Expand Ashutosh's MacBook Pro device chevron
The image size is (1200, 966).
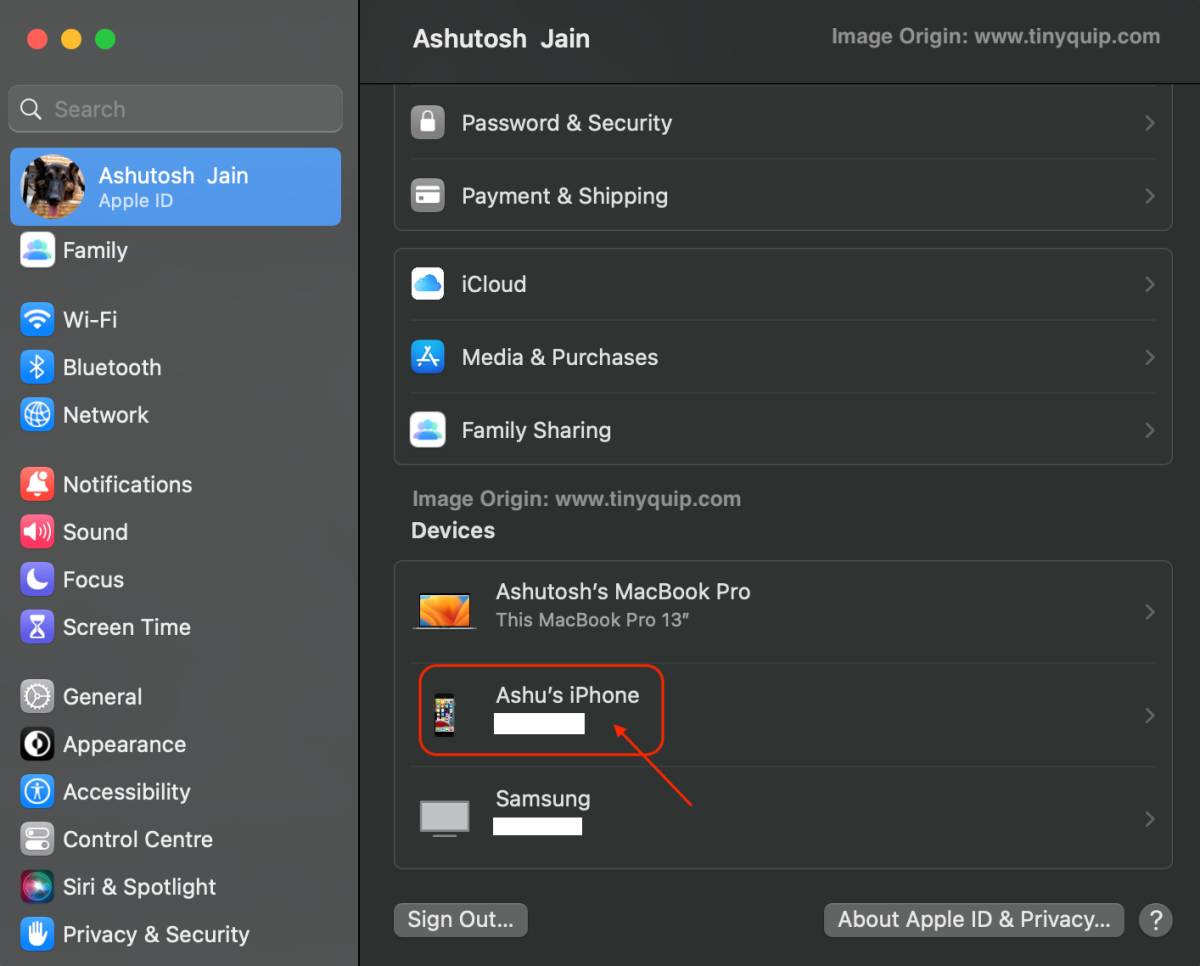pos(1149,611)
